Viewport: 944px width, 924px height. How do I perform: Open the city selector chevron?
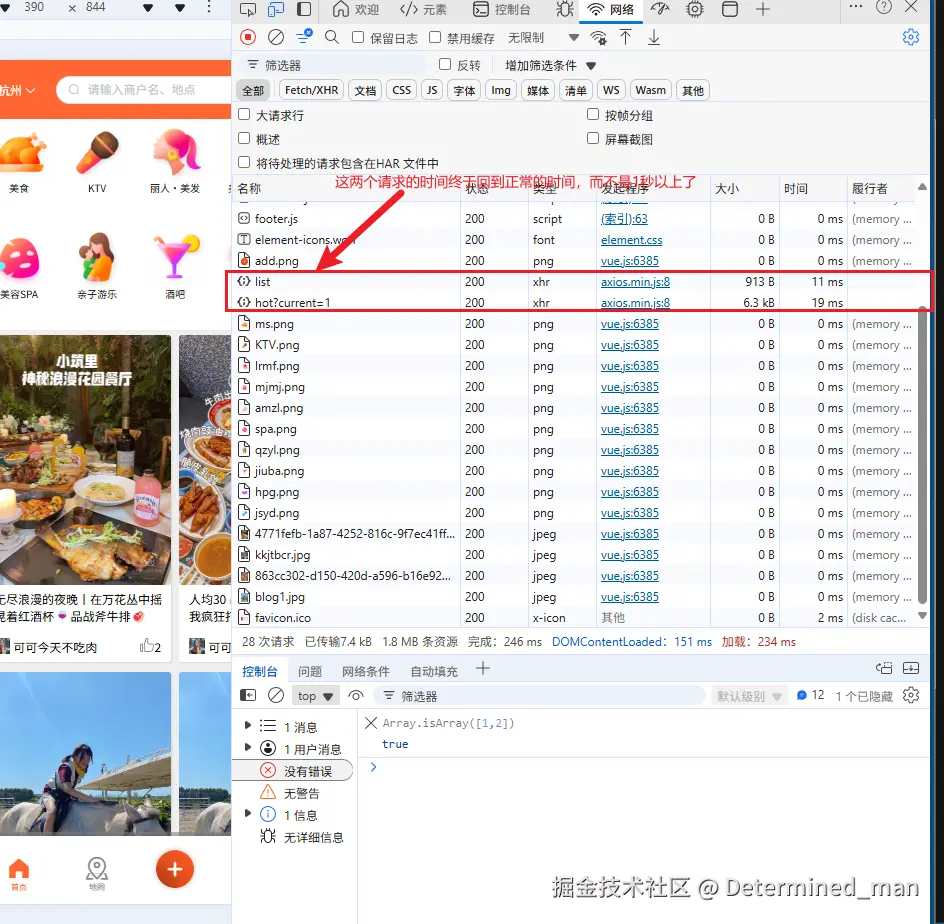[31, 90]
